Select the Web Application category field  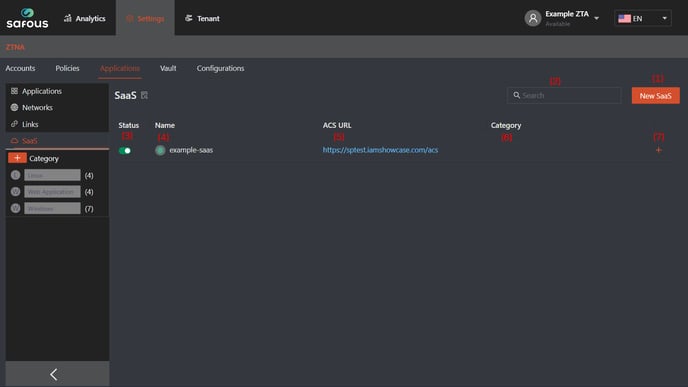coord(52,192)
